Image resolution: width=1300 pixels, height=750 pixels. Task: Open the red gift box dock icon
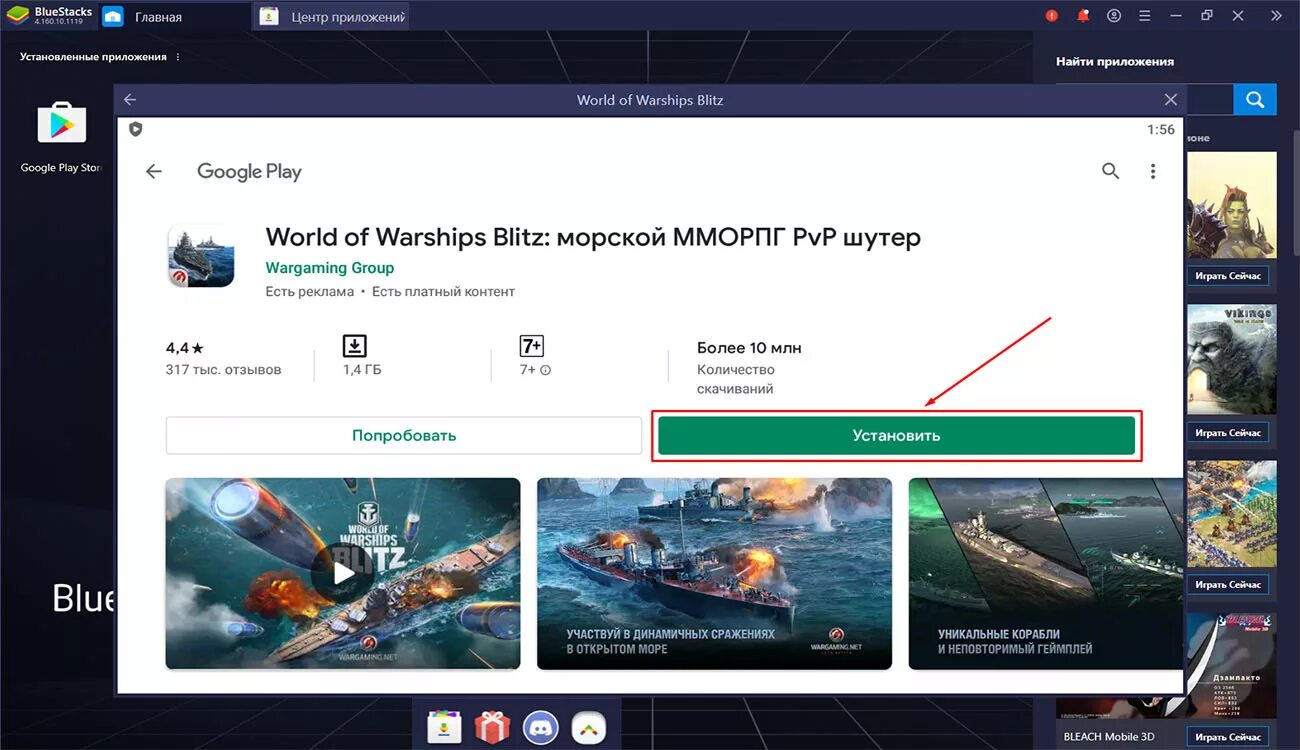492,727
